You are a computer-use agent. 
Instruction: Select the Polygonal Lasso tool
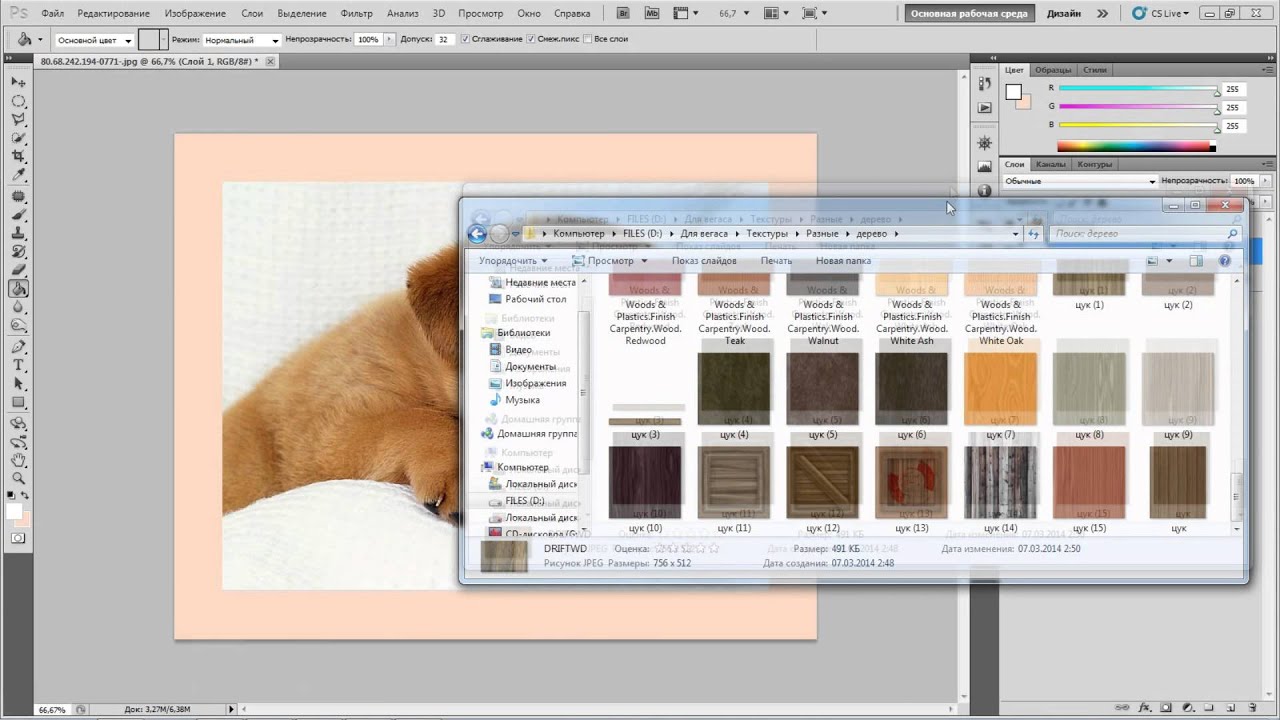(x=18, y=120)
